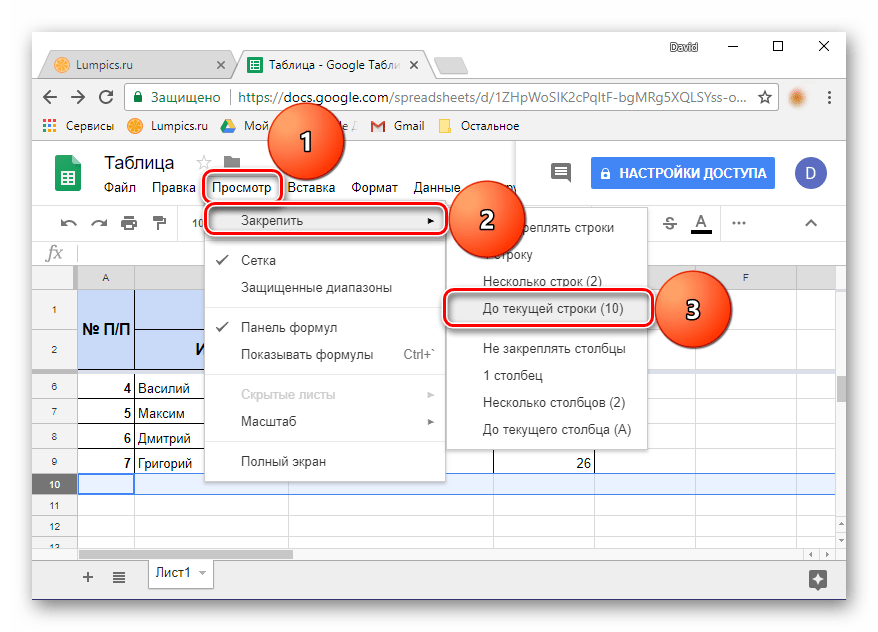Click the print icon
The image size is (878, 632).
tap(129, 222)
